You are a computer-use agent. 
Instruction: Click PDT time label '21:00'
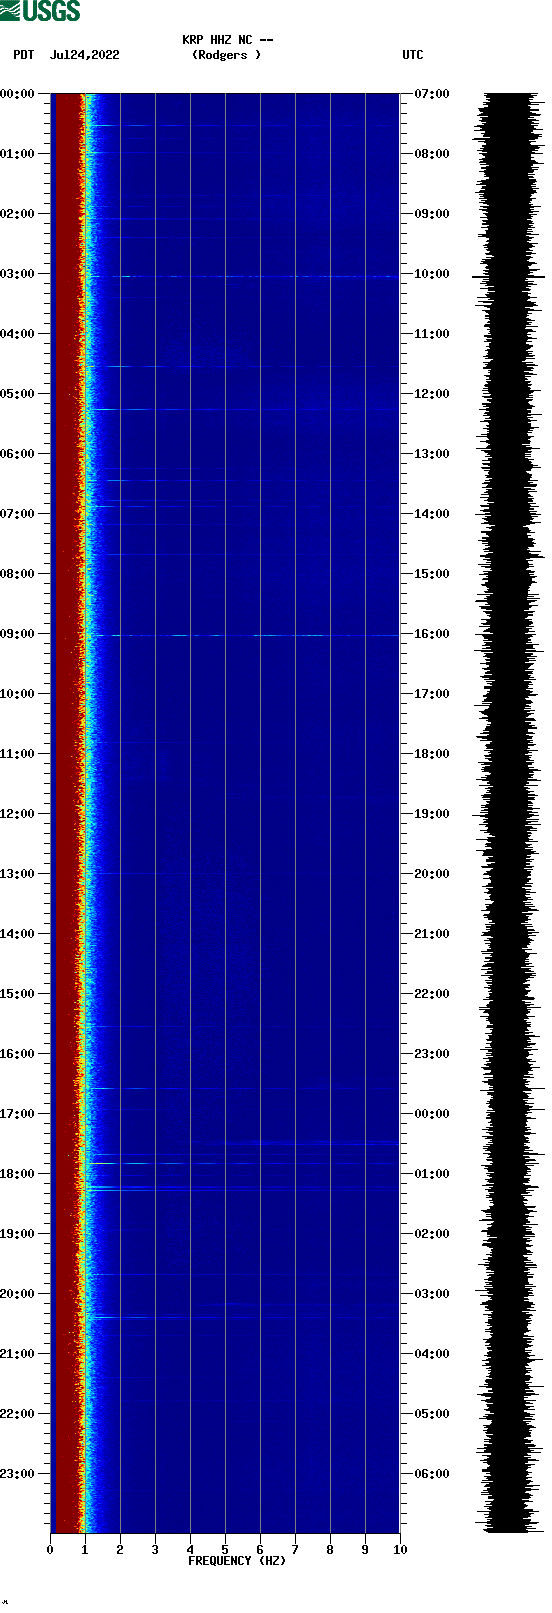(x=18, y=1354)
